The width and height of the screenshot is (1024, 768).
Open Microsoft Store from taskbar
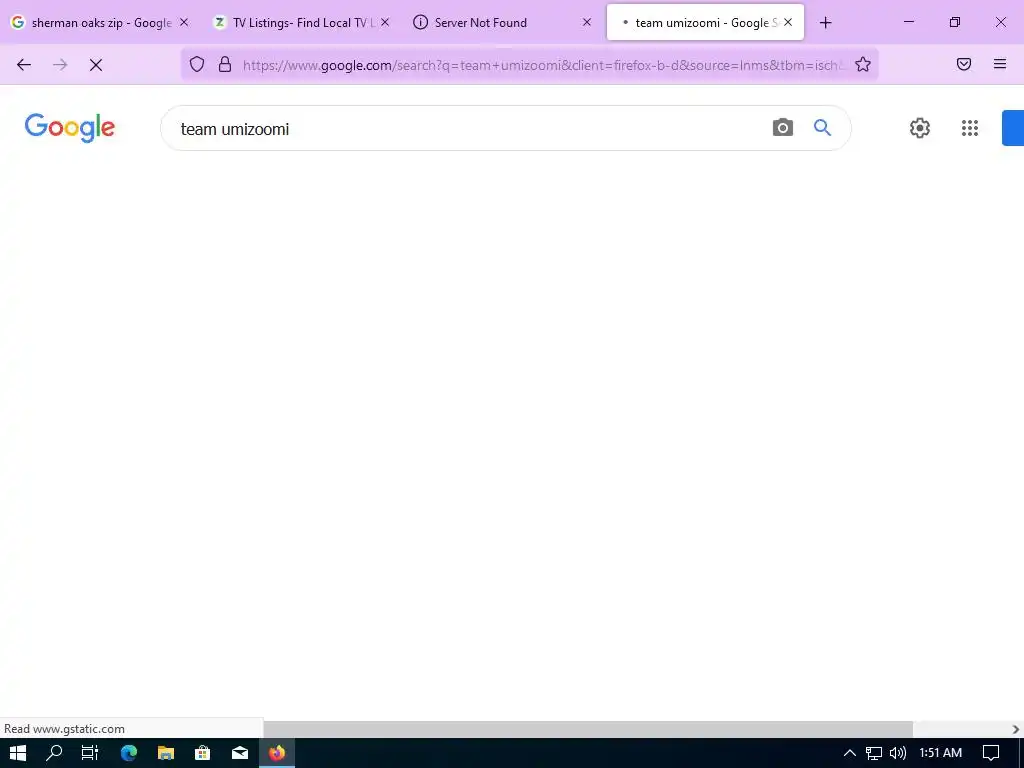click(202, 753)
